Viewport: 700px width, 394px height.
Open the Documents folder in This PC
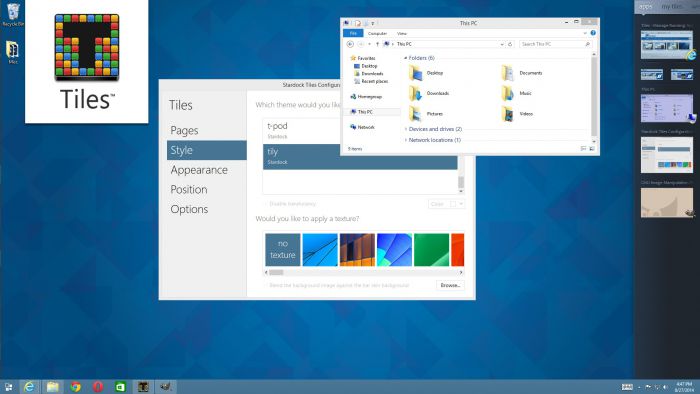(521, 73)
